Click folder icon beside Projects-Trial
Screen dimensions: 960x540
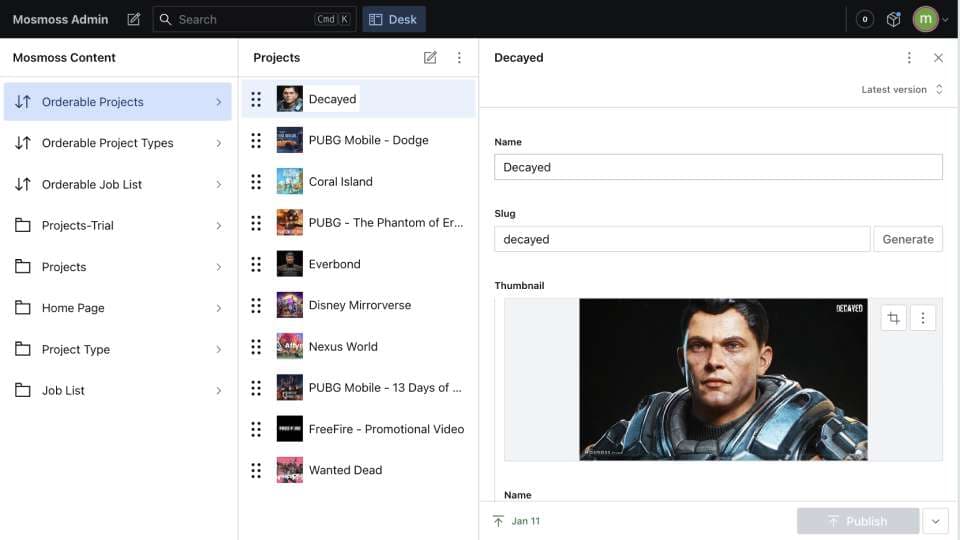coord(23,225)
